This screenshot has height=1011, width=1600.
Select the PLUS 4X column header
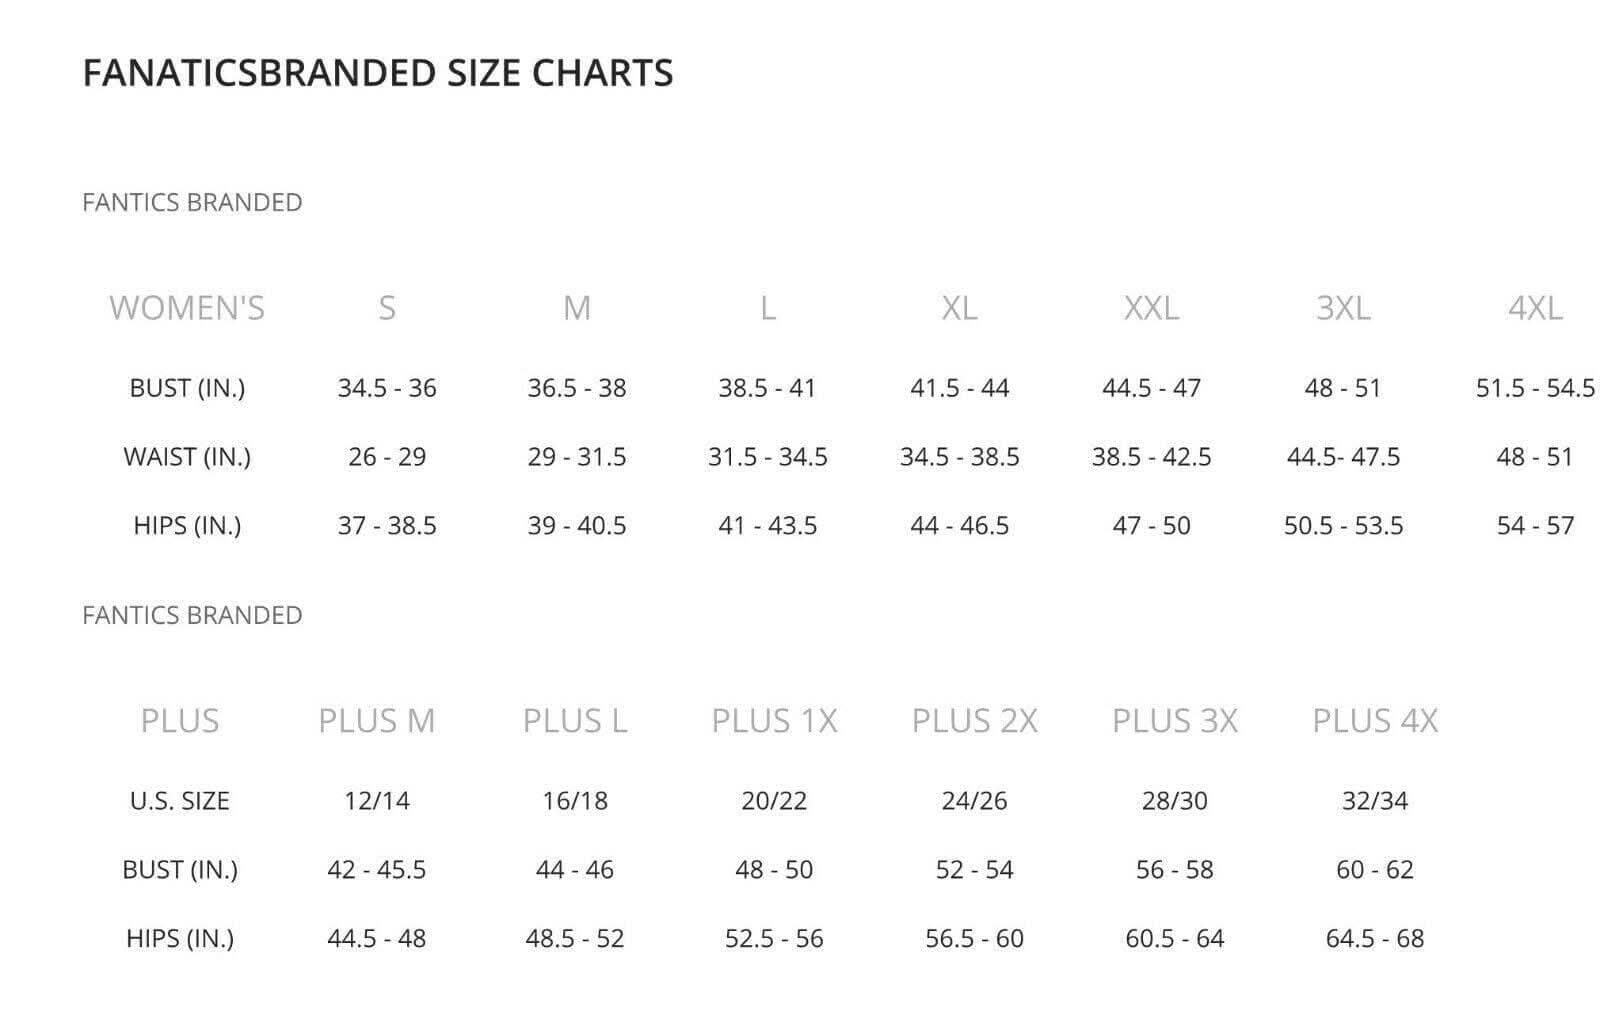click(x=1375, y=721)
